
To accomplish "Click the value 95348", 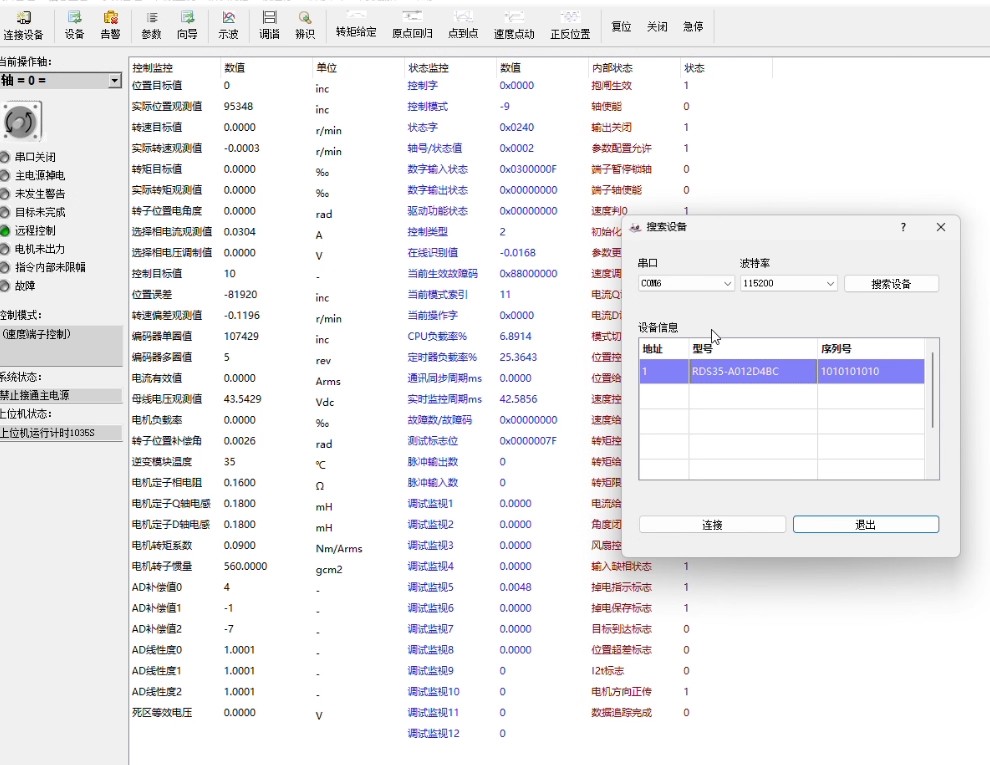I will pos(238,107).
